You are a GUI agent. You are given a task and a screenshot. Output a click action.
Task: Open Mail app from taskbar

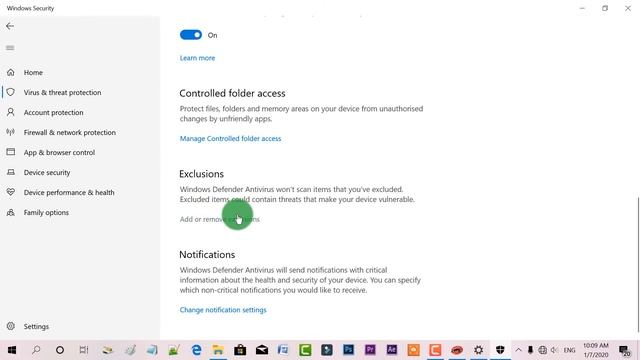click(x=262, y=350)
